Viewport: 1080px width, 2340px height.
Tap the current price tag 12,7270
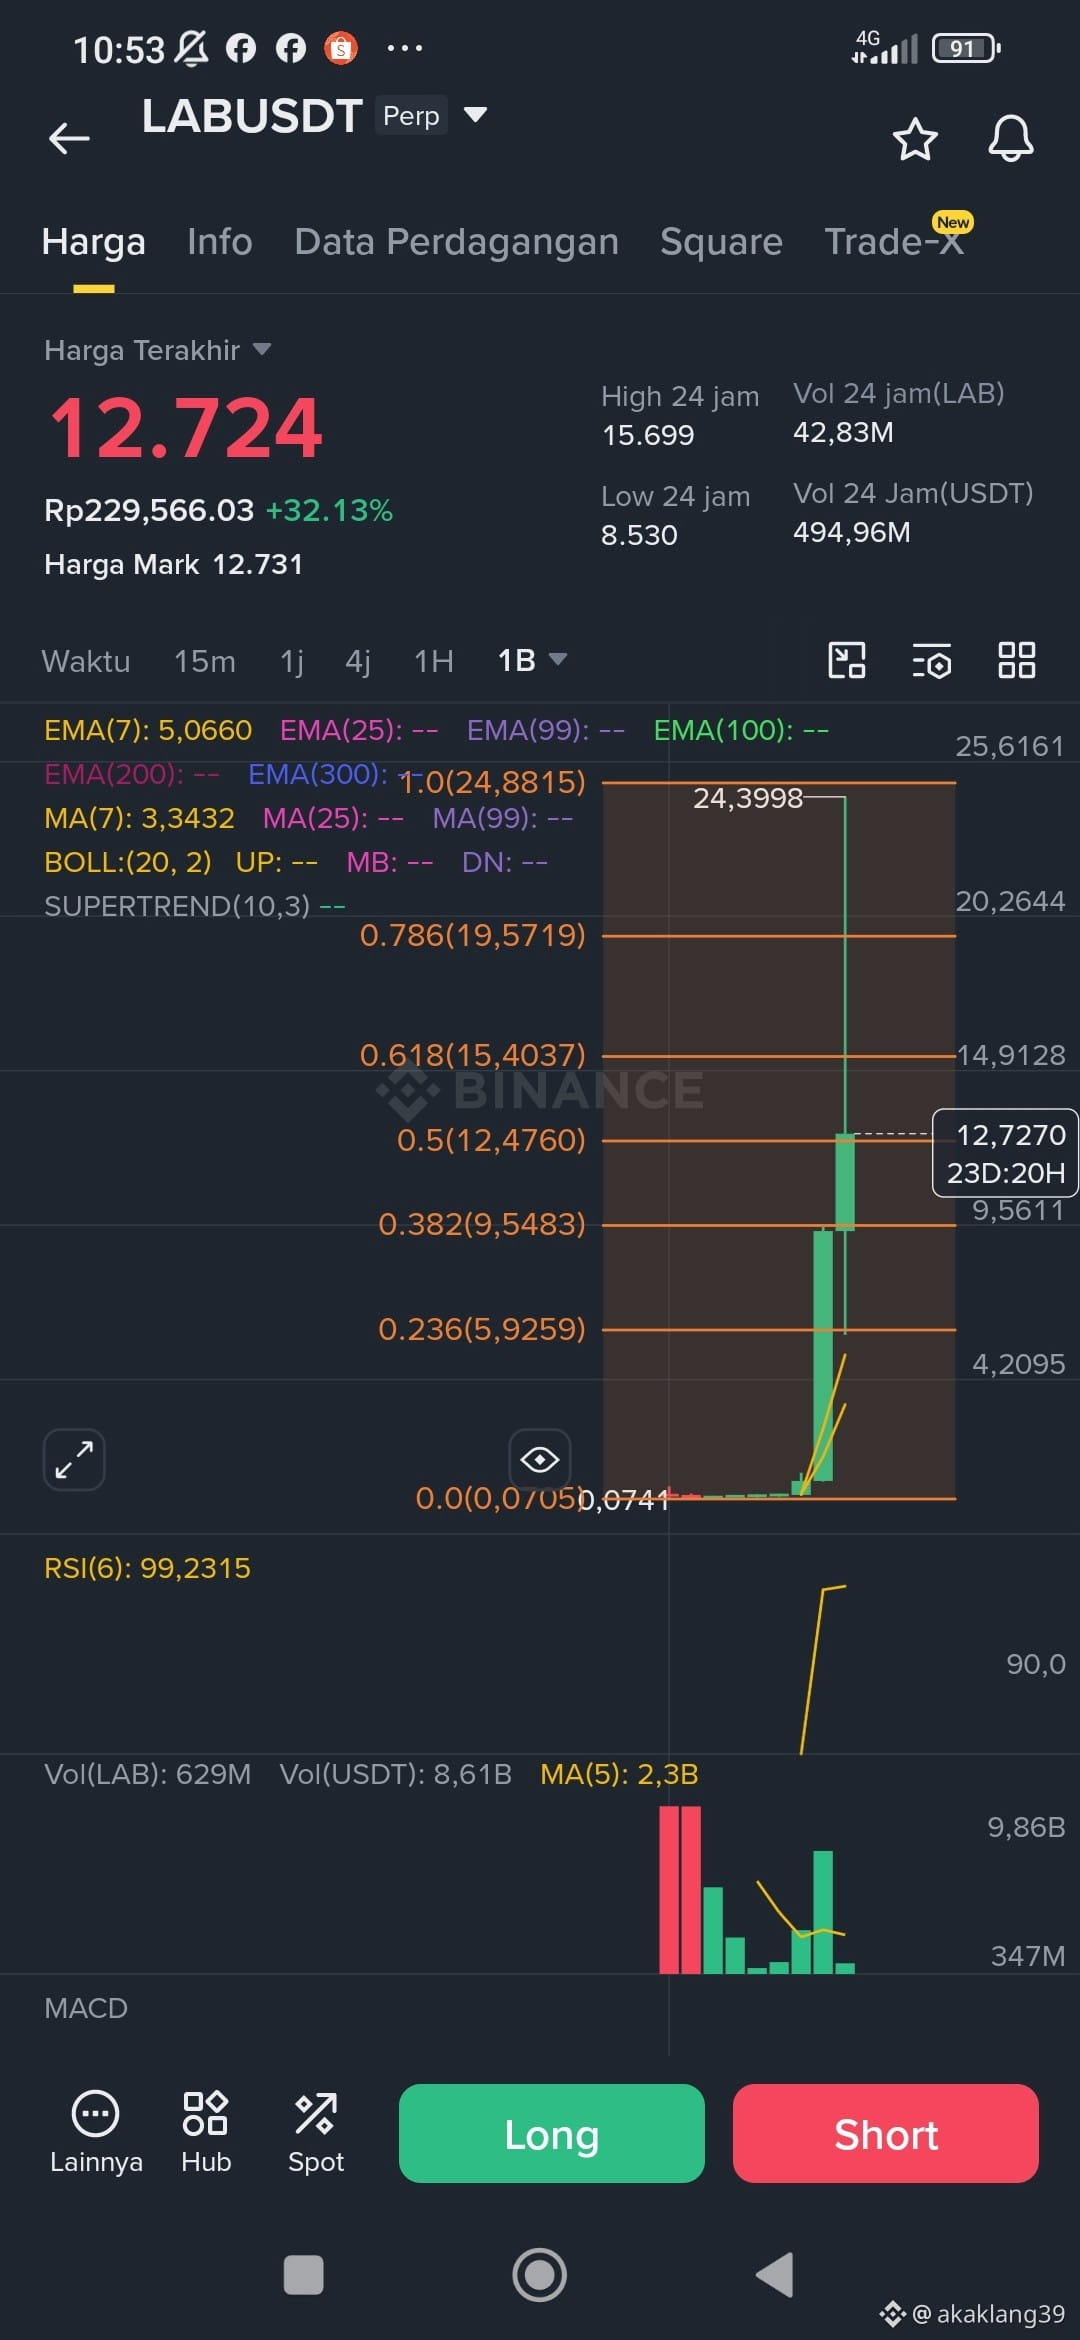(1006, 1153)
